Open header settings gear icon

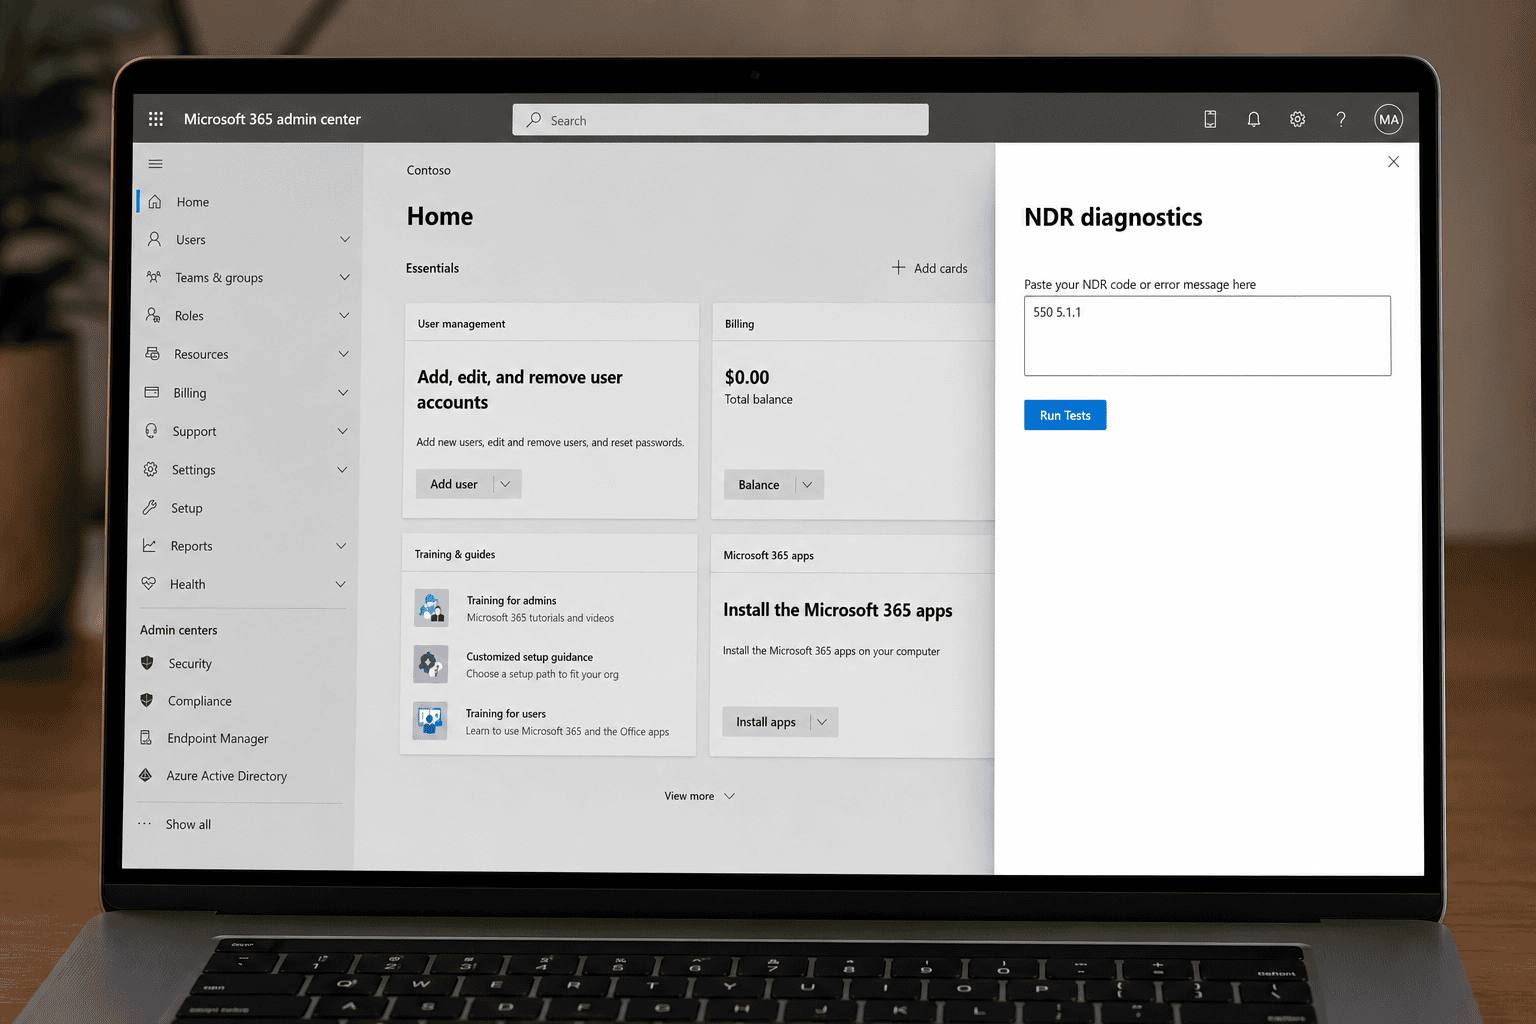pyautogui.click(x=1297, y=119)
